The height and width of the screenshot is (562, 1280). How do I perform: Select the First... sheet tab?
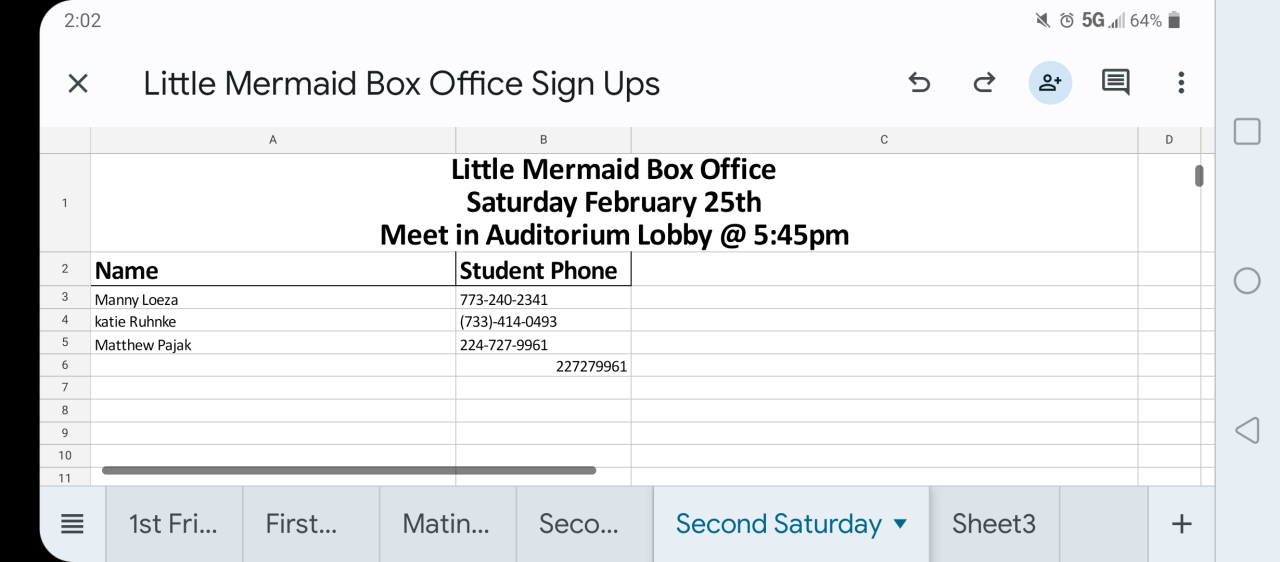pyautogui.click(x=301, y=524)
